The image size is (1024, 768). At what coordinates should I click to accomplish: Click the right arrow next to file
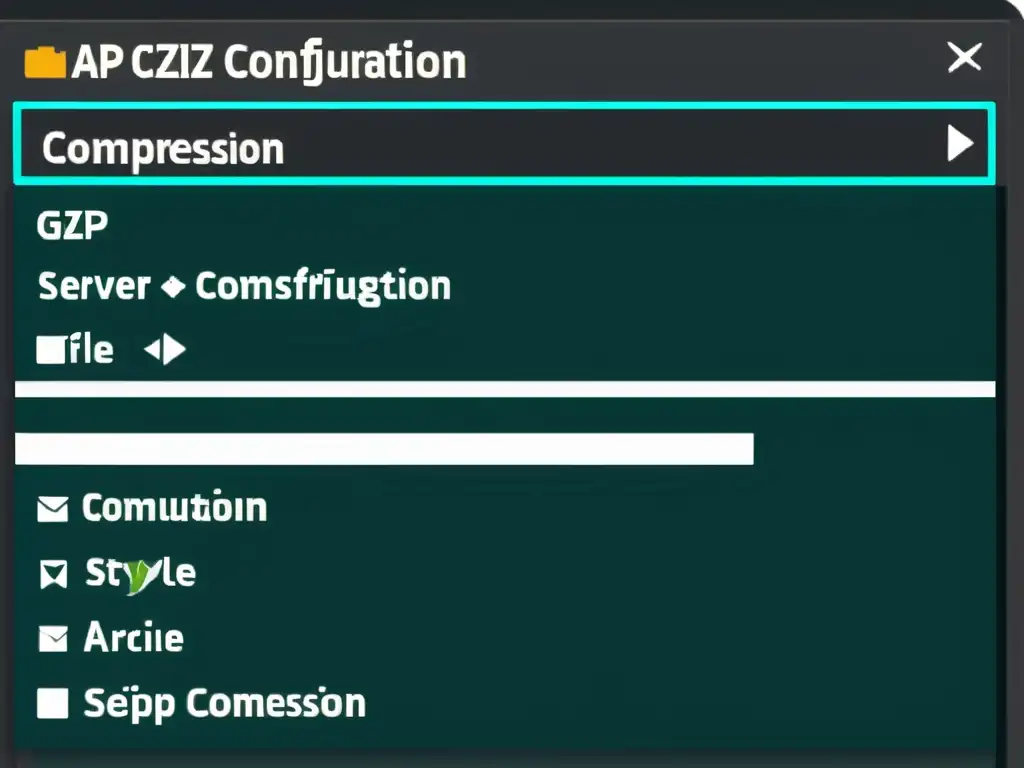(x=176, y=350)
